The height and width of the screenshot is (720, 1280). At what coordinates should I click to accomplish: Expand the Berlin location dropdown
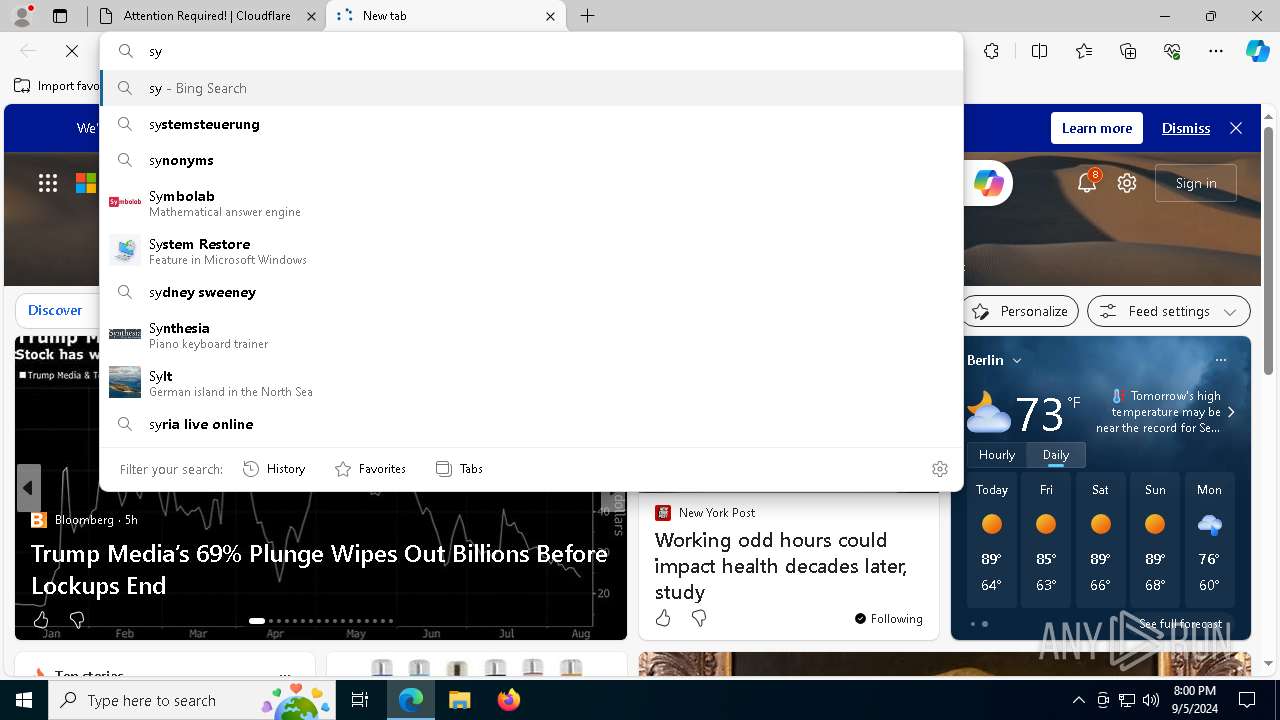(x=1017, y=360)
